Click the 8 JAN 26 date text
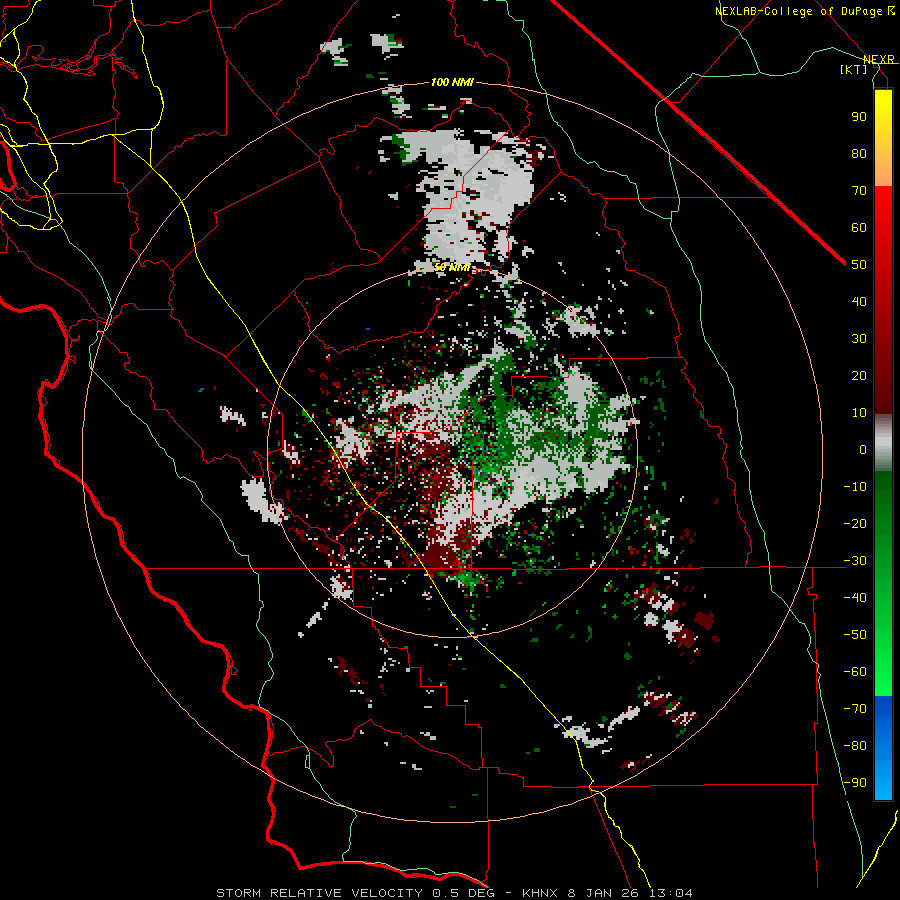900x900 pixels. 602,893
